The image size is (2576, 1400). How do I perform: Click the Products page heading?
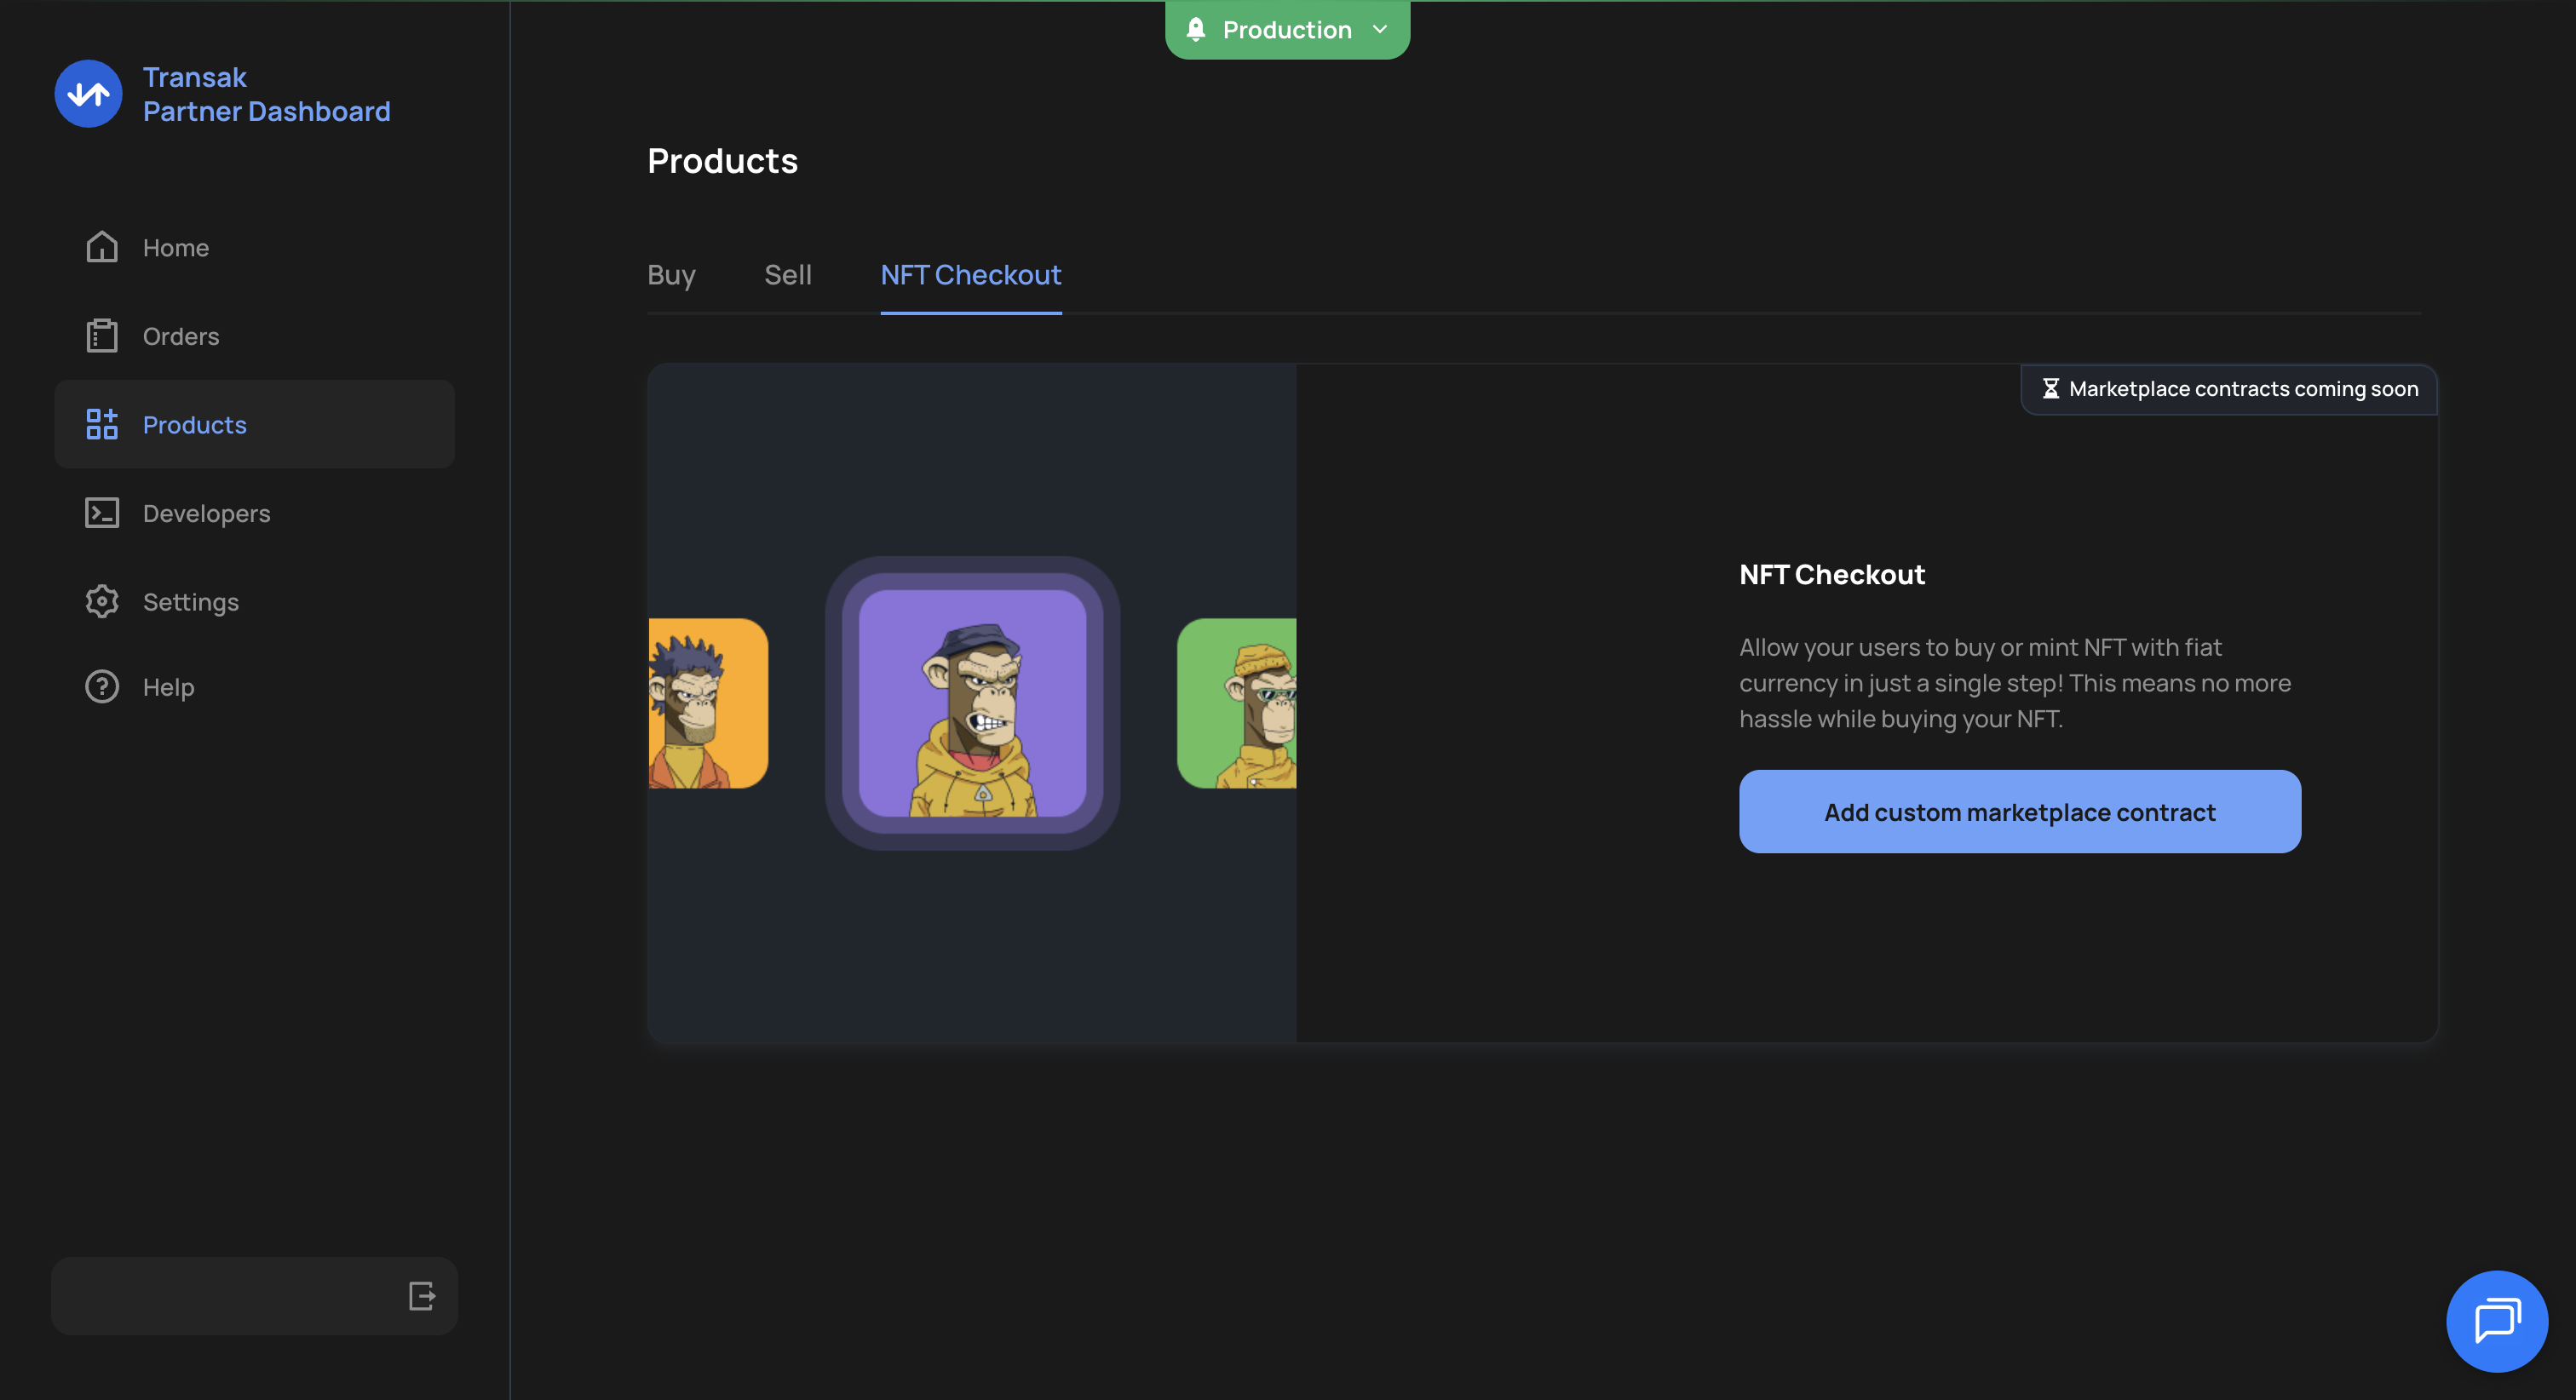[x=722, y=161]
